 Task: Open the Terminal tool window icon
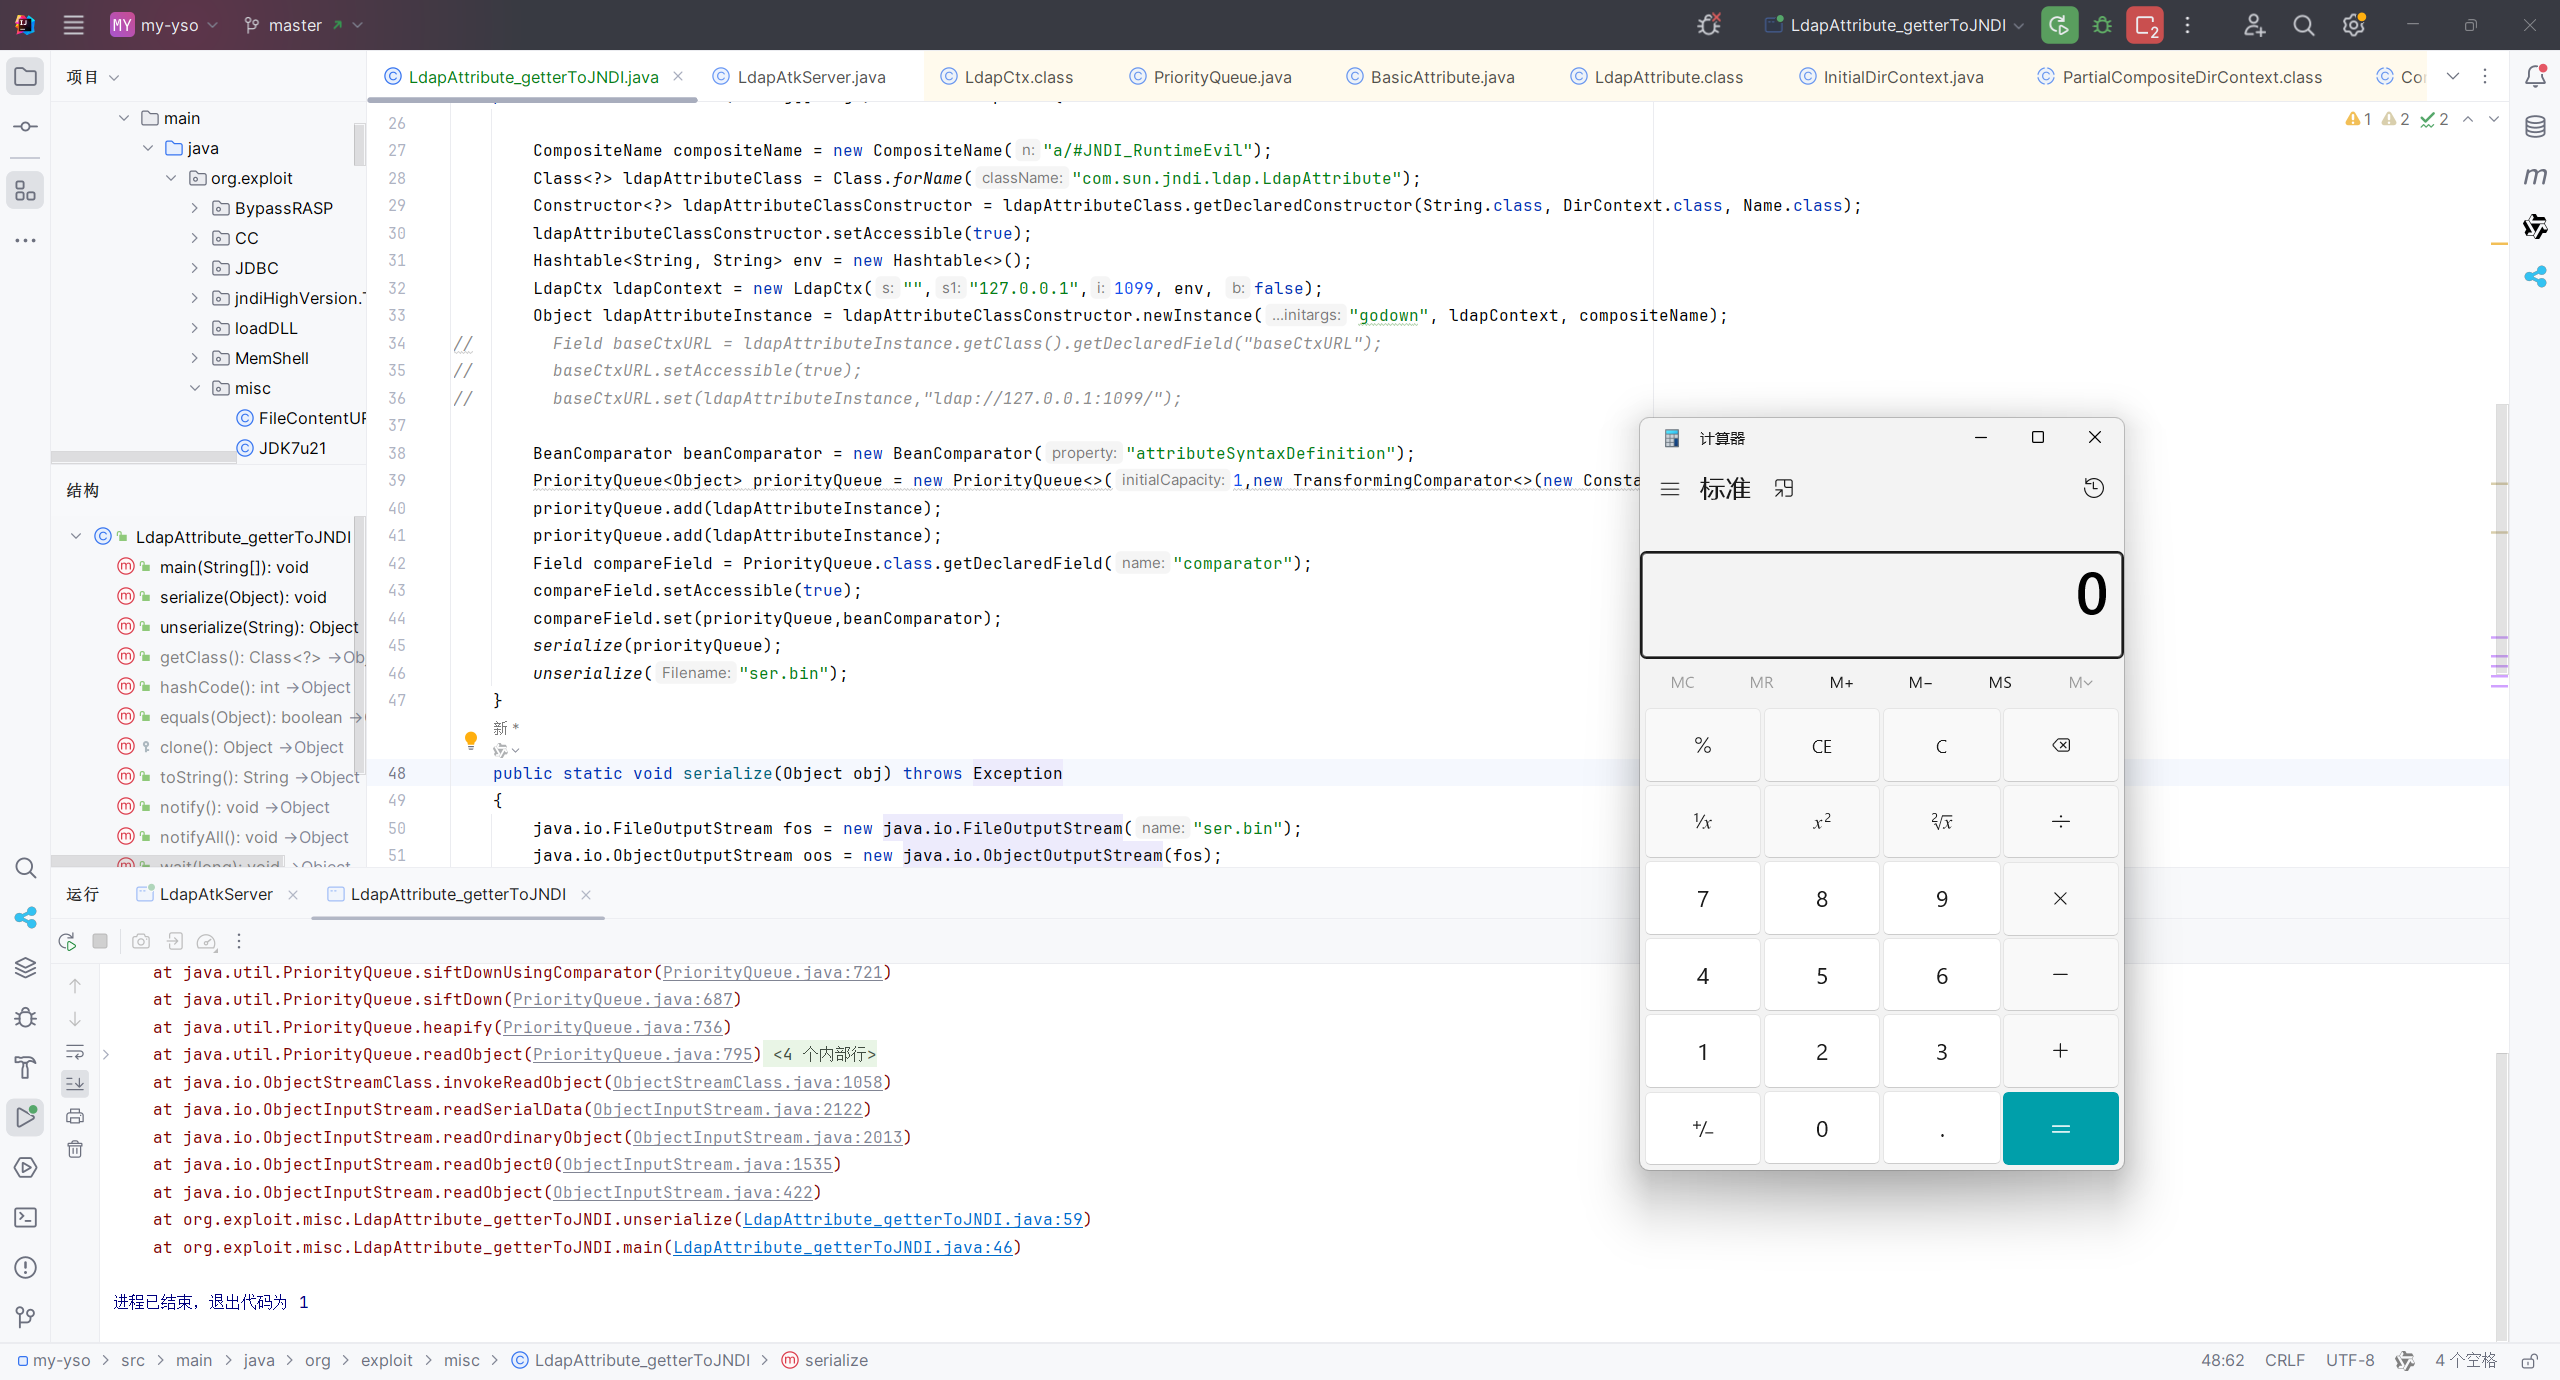pos(26,1218)
